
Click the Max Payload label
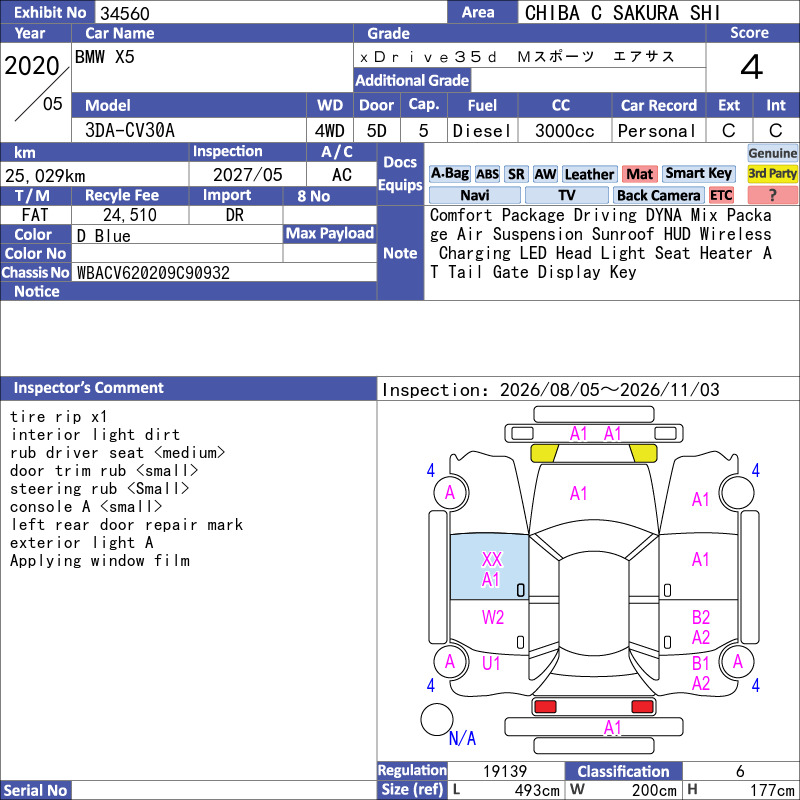(x=330, y=234)
